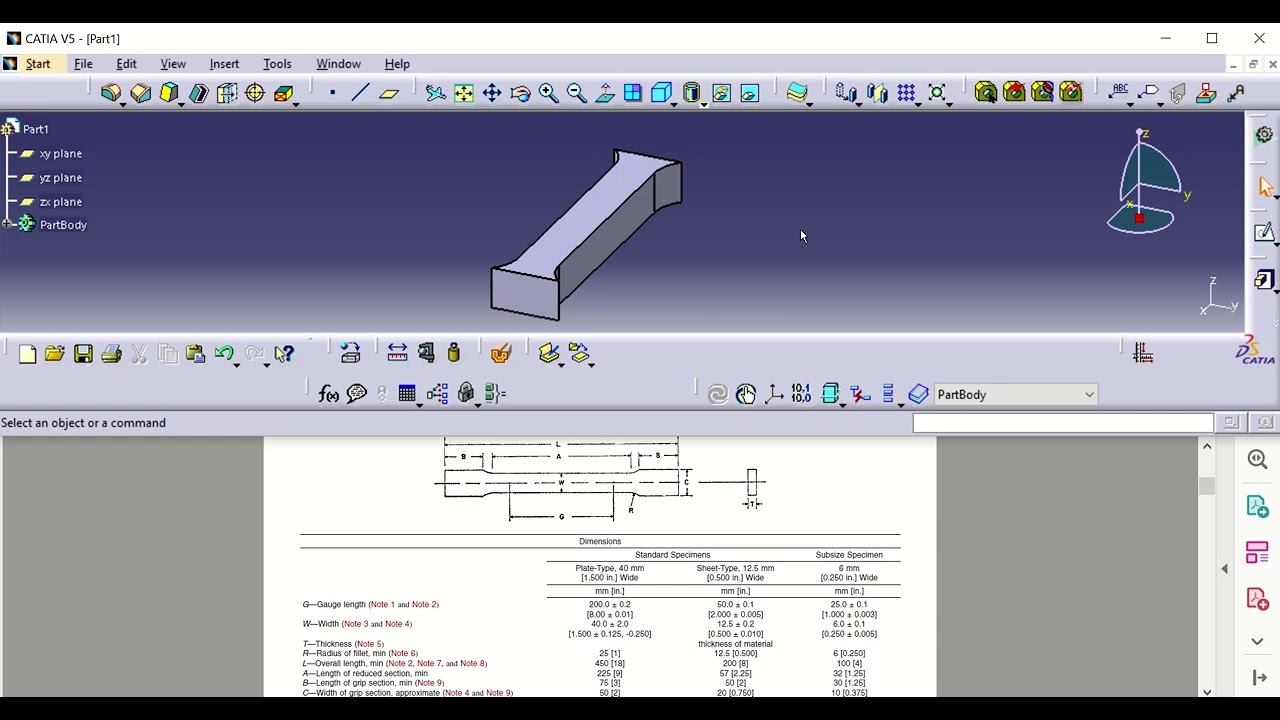Click the Save disk icon
The height and width of the screenshot is (720, 1280).
(x=83, y=354)
